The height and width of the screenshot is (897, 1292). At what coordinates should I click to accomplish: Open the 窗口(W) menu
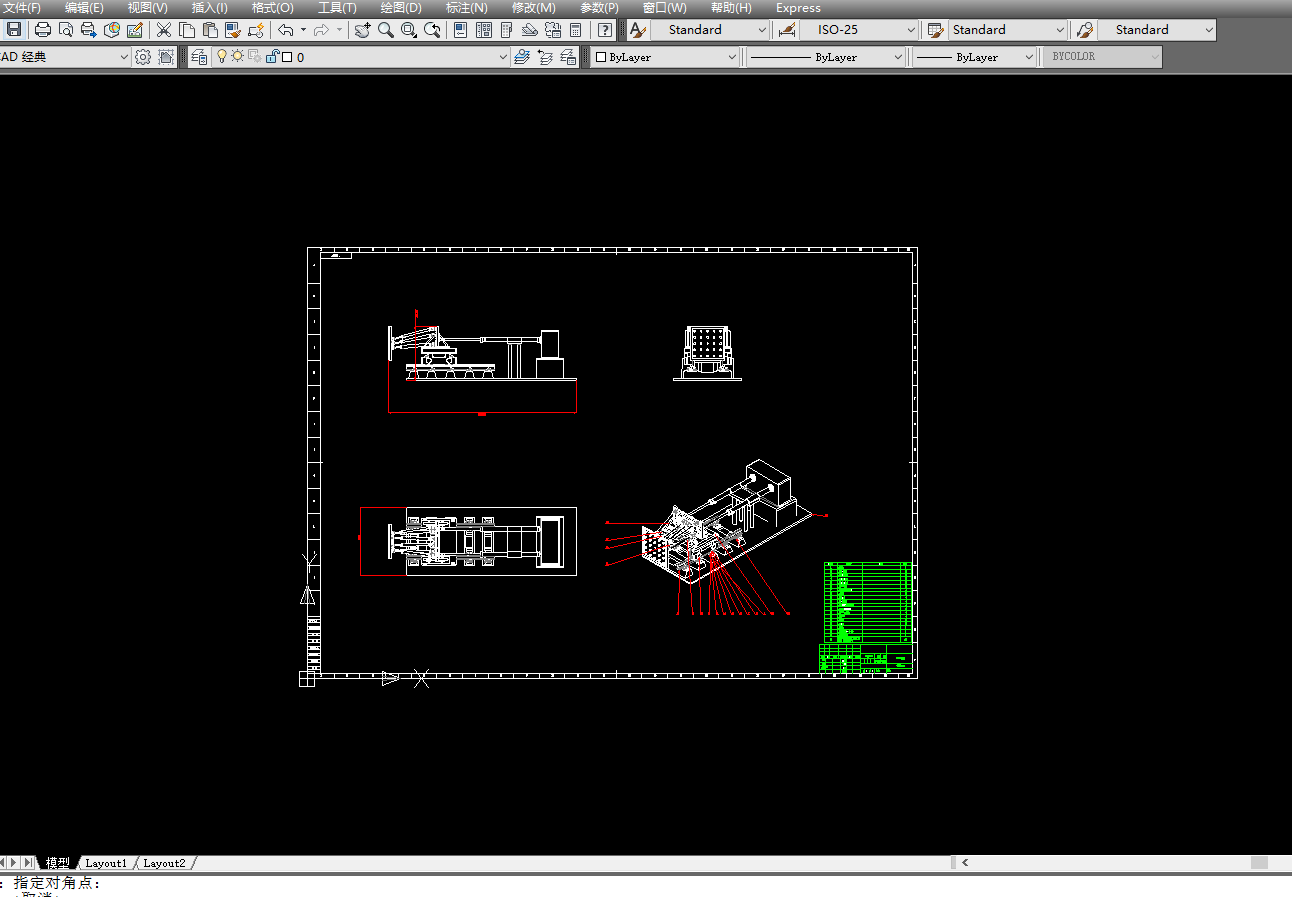click(664, 8)
